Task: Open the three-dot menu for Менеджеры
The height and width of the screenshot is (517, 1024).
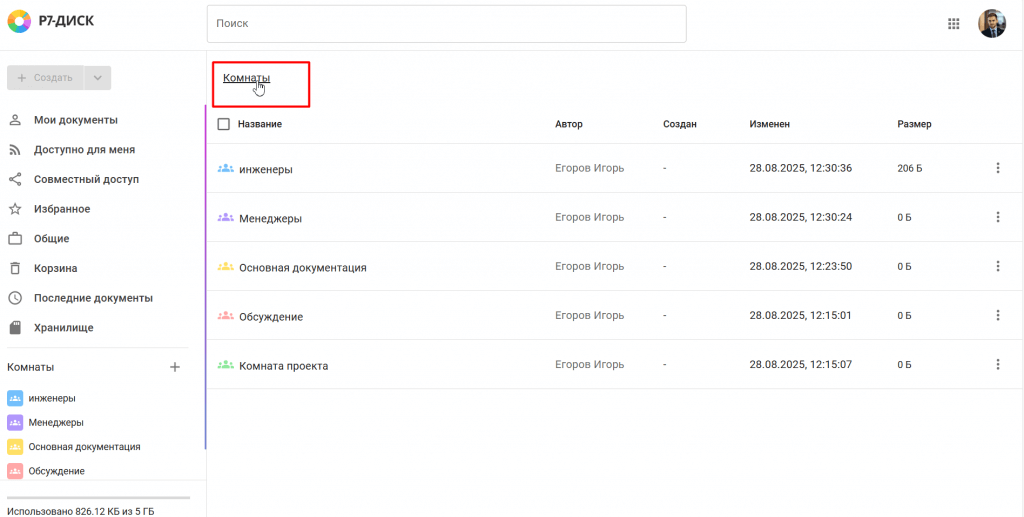Action: tap(997, 217)
